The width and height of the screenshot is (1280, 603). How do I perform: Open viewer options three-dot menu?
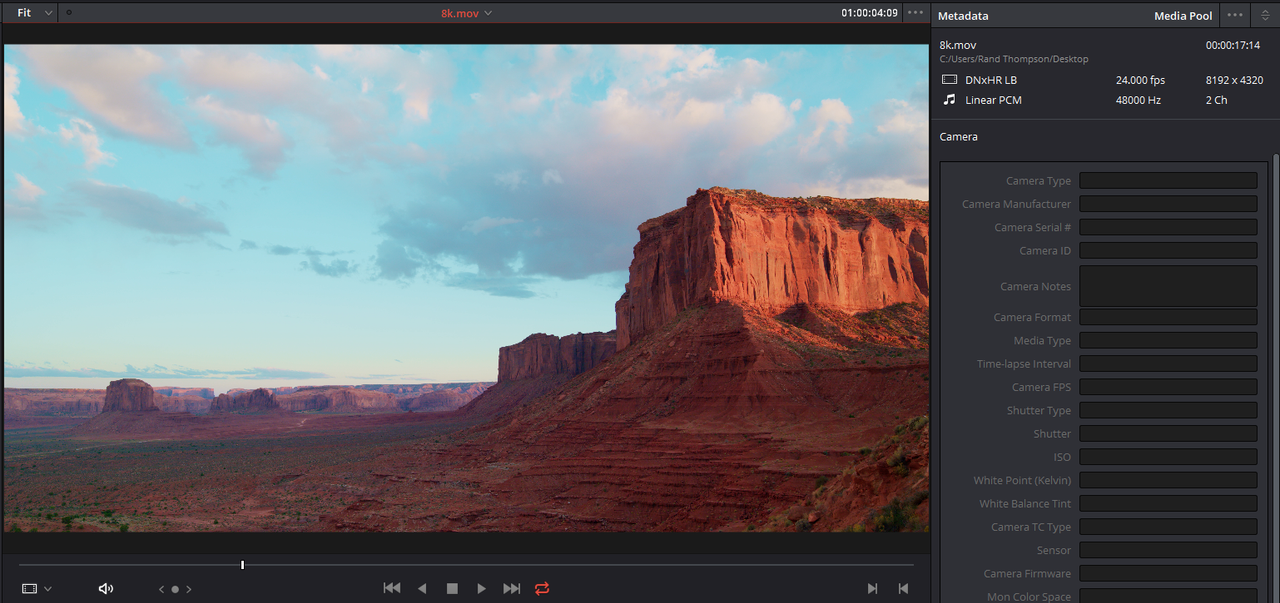(x=915, y=13)
